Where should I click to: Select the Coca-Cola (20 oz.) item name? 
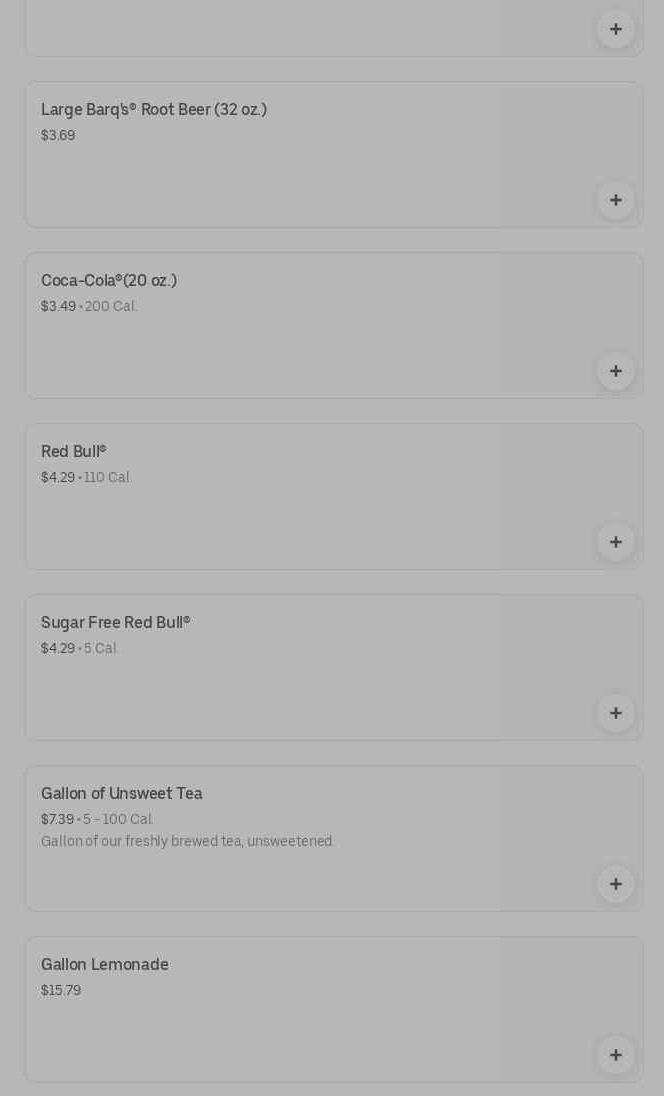109,281
